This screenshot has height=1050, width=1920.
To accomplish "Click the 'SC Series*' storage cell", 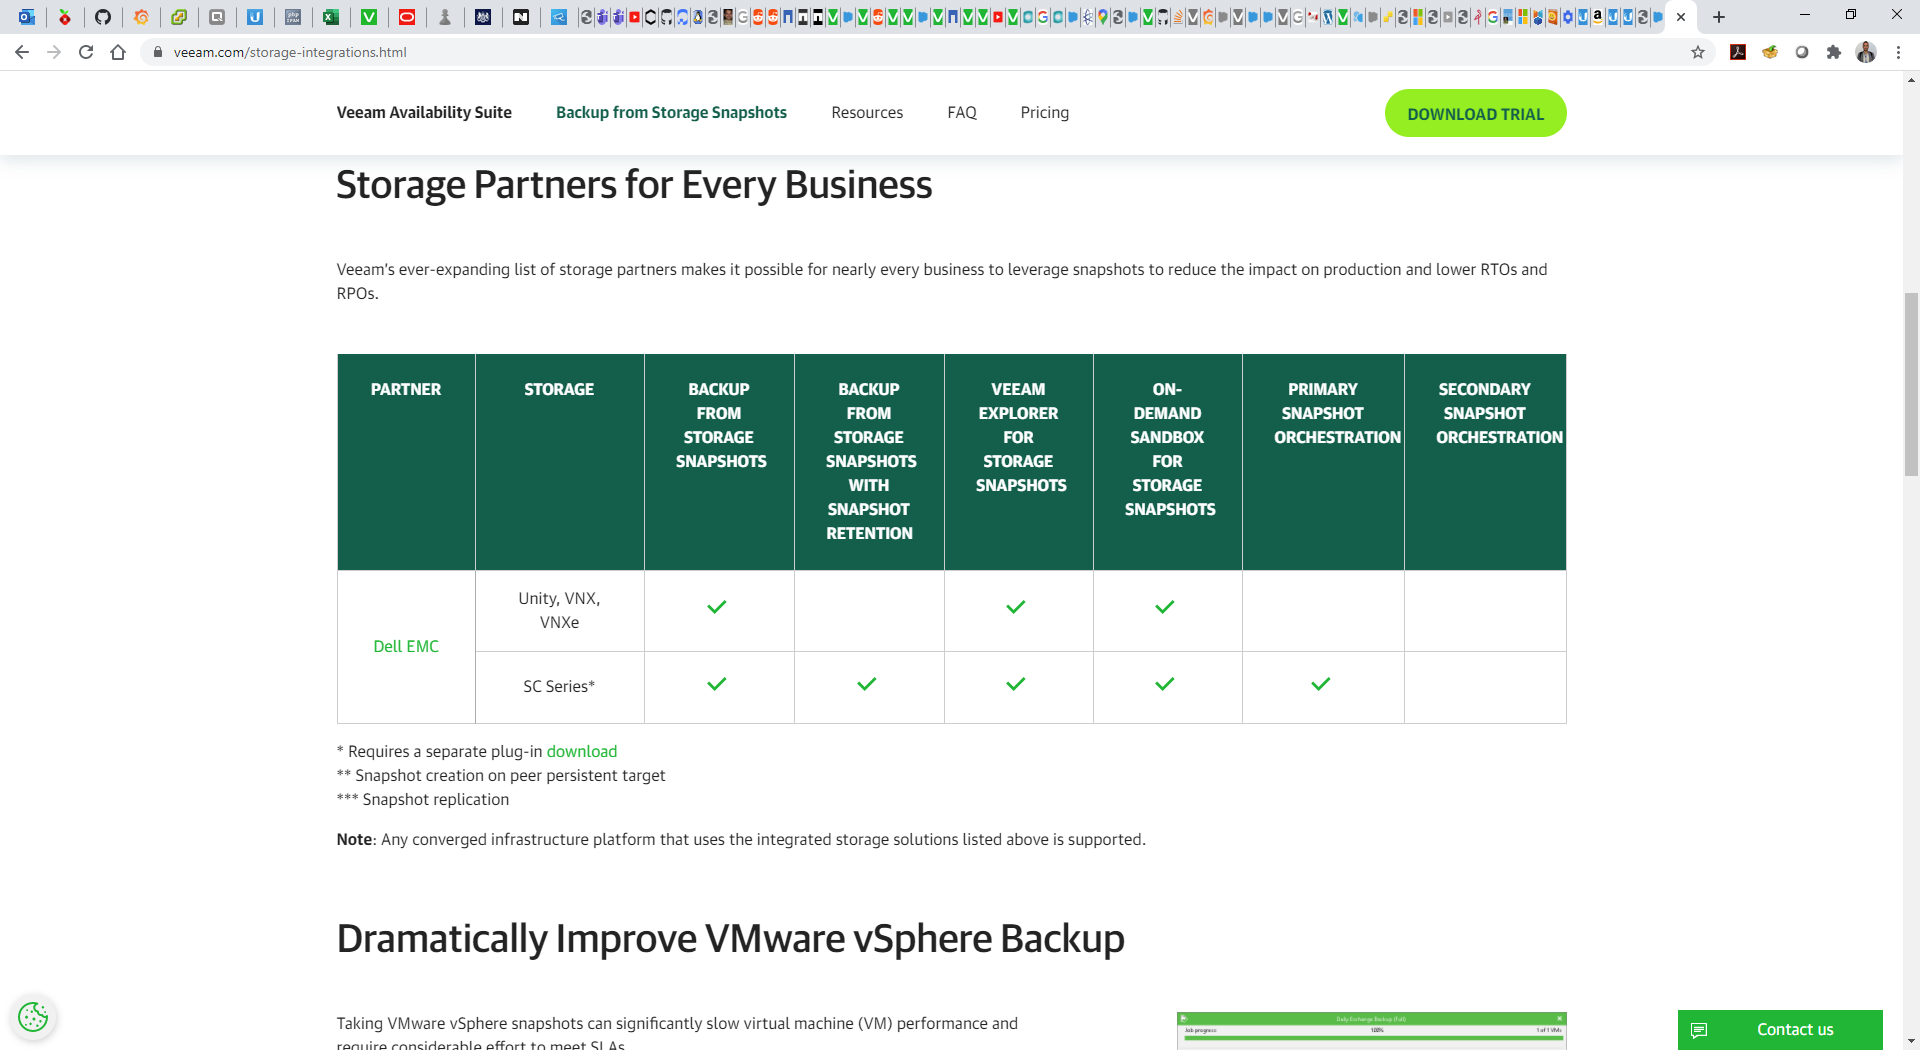I will [559, 687].
